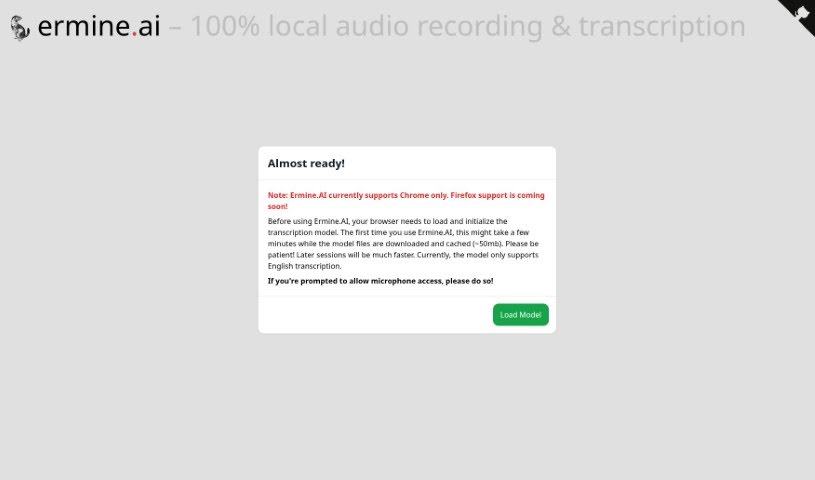Click the red dot in ermine.ai
The image size is (815, 480).
tap(134, 35)
